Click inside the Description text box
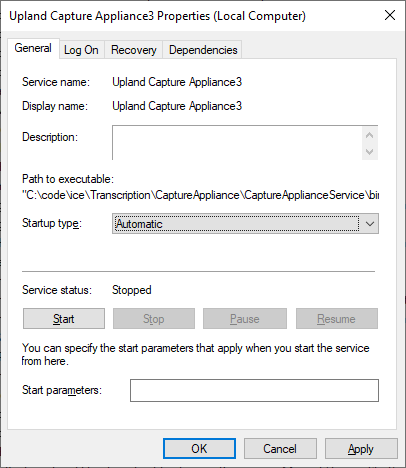This screenshot has width=406, height=468. (237, 143)
